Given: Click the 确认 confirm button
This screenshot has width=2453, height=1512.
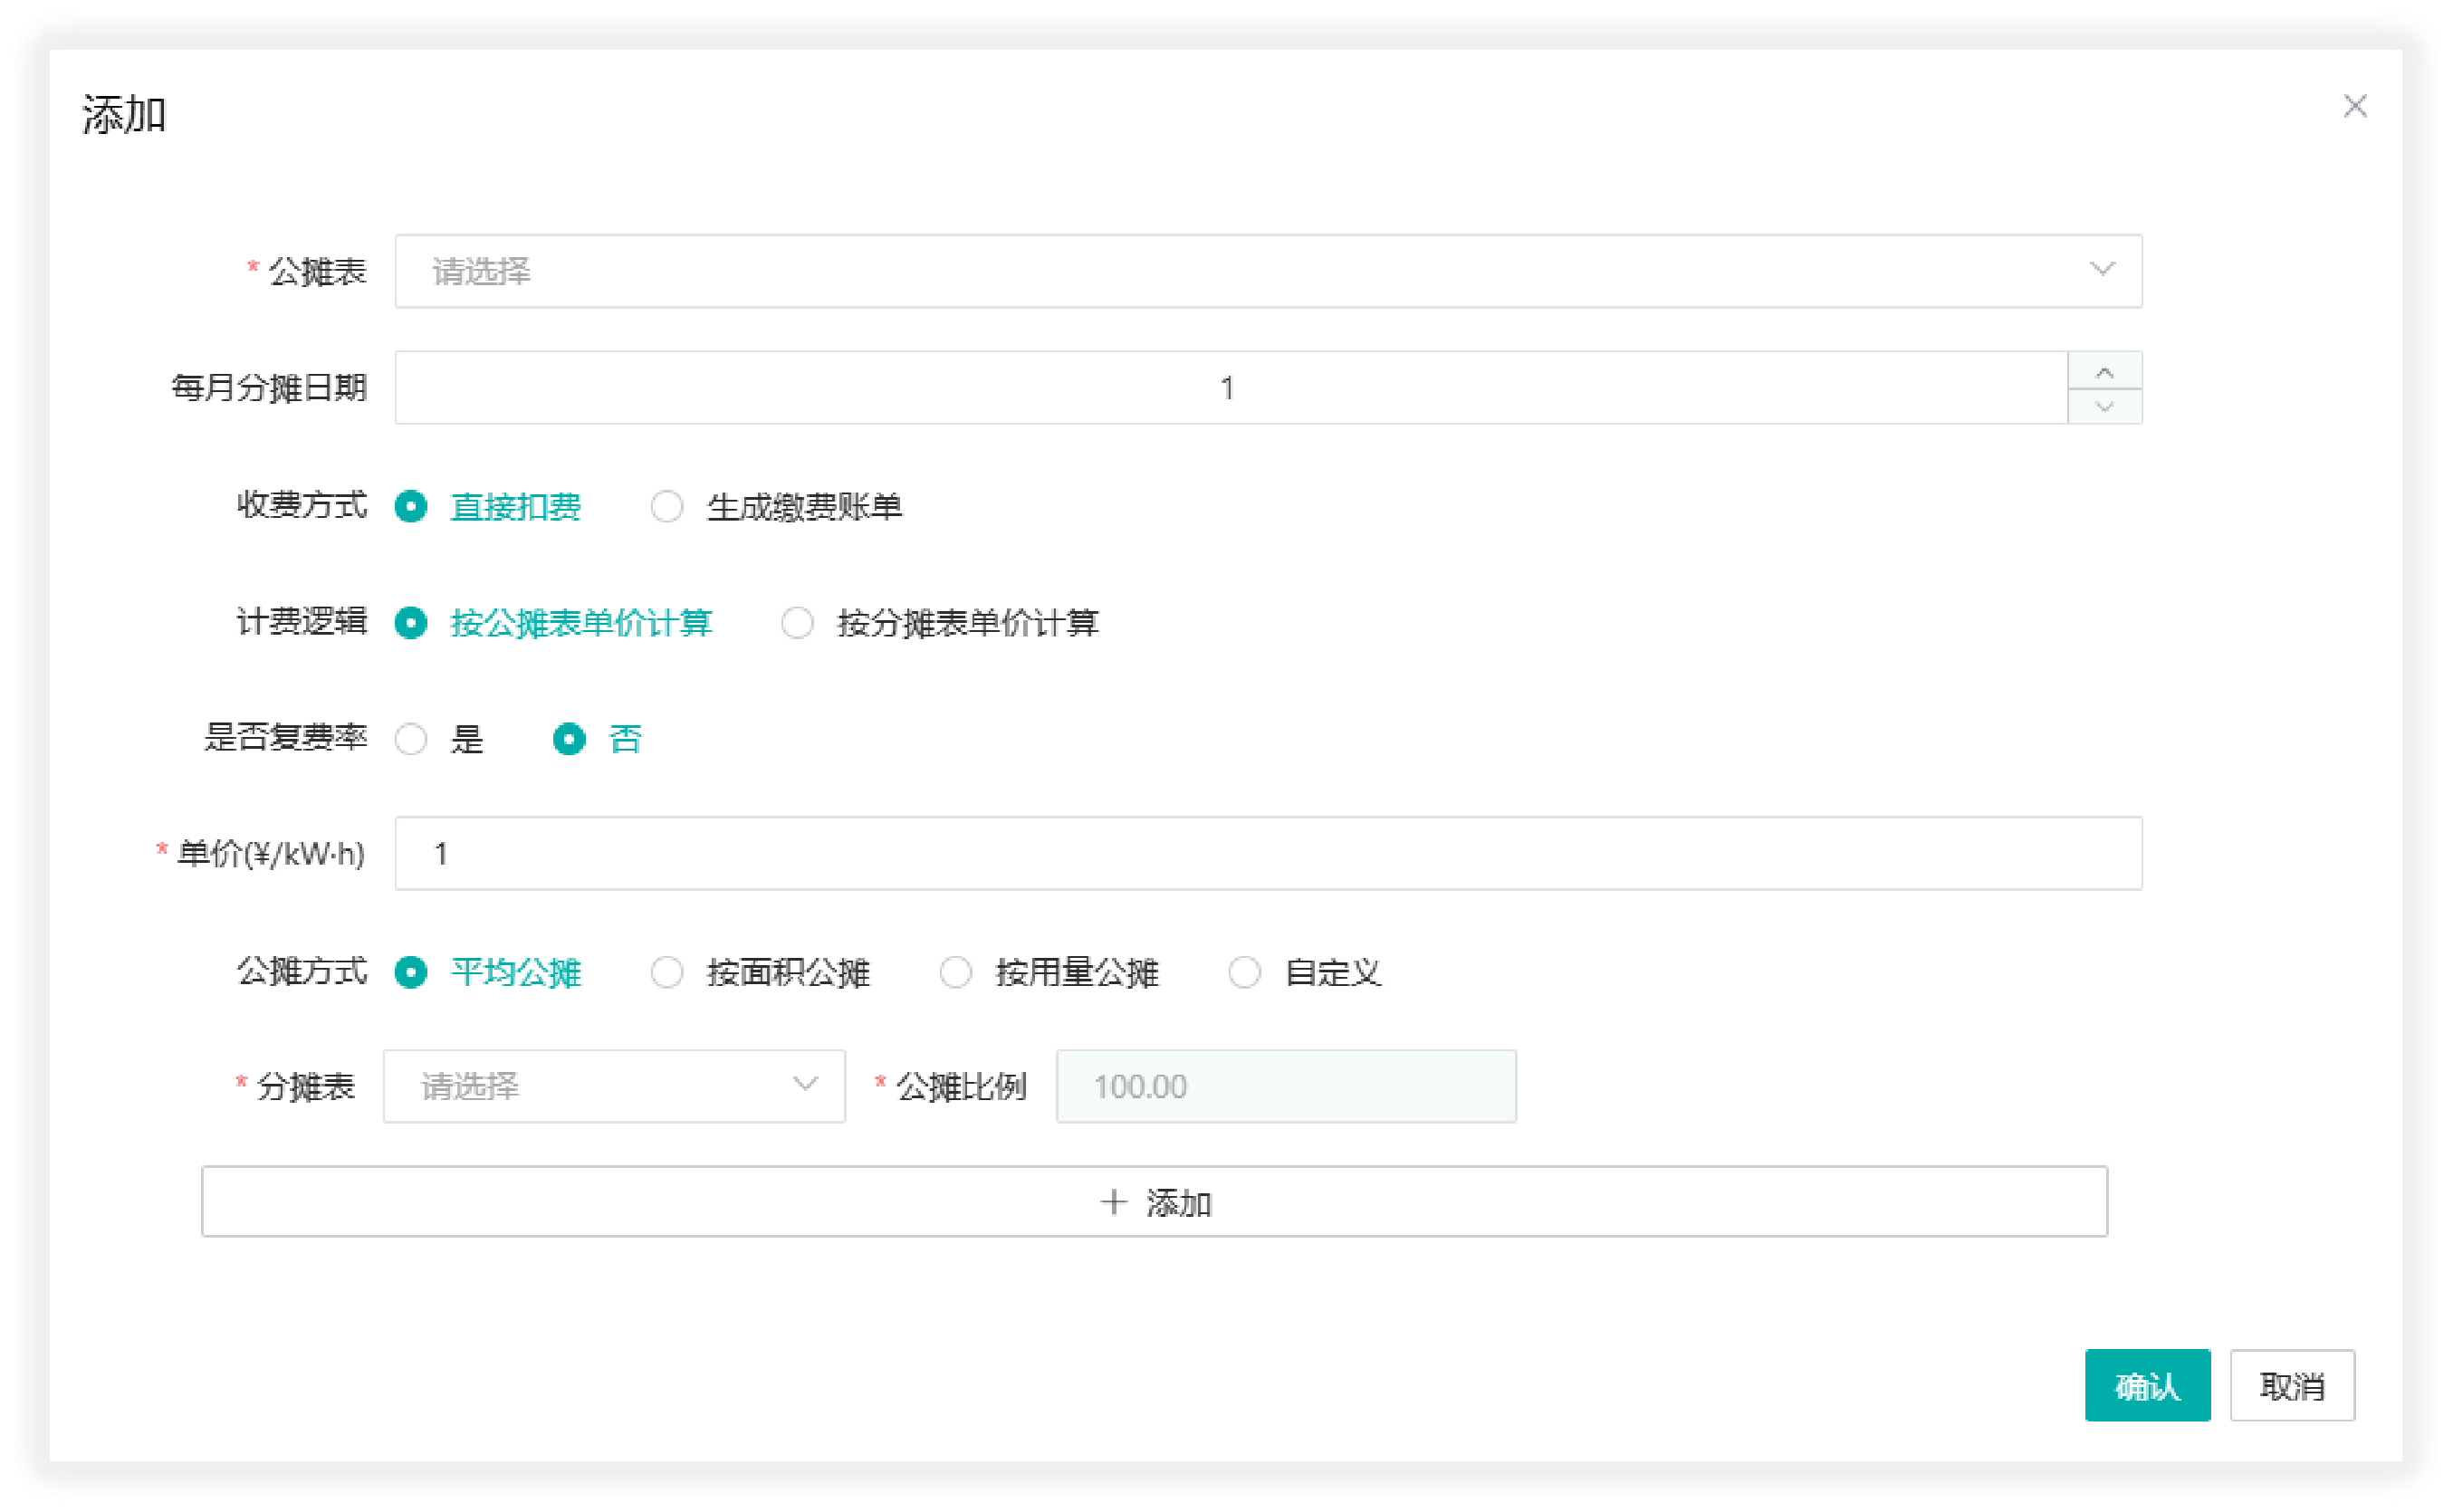Looking at the screenshot, I should [x=2147, y=1386].
